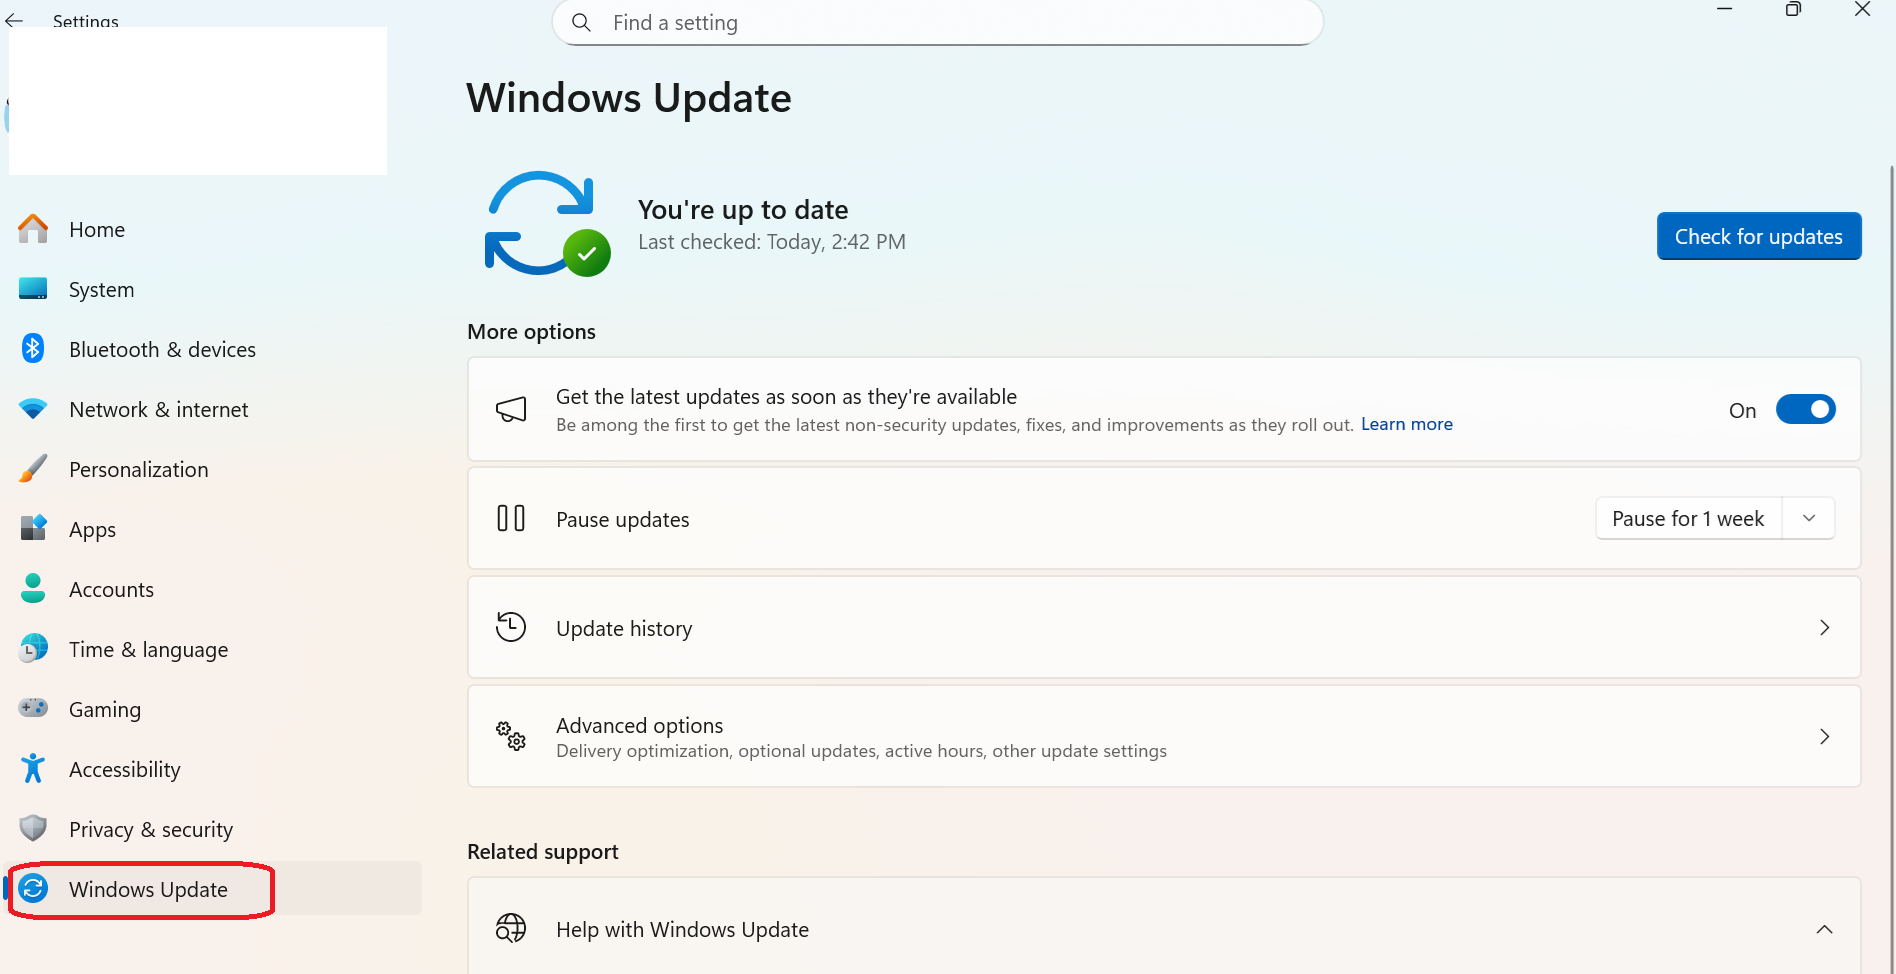The height and width of the screenshot is (974, 1896).
Task: Click the System monitor icon
Action: [x=33, y=289]
